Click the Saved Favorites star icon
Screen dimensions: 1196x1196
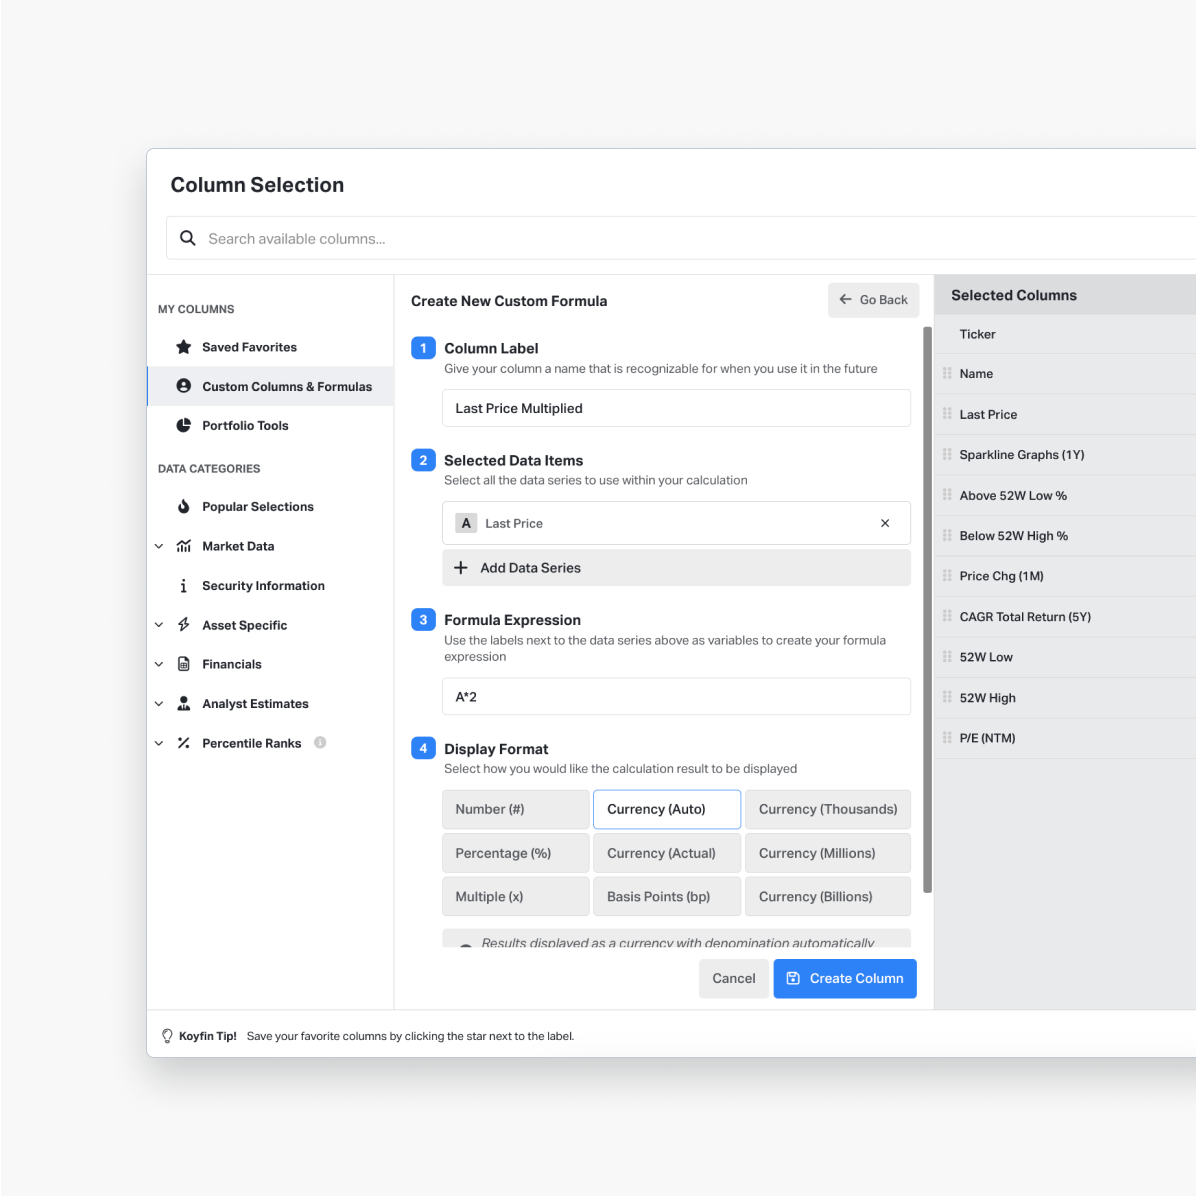tap(184, 347)
